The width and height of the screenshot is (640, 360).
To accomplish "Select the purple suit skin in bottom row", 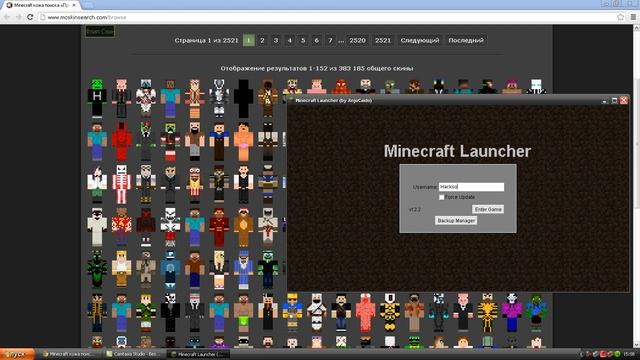I will [512, 312].
